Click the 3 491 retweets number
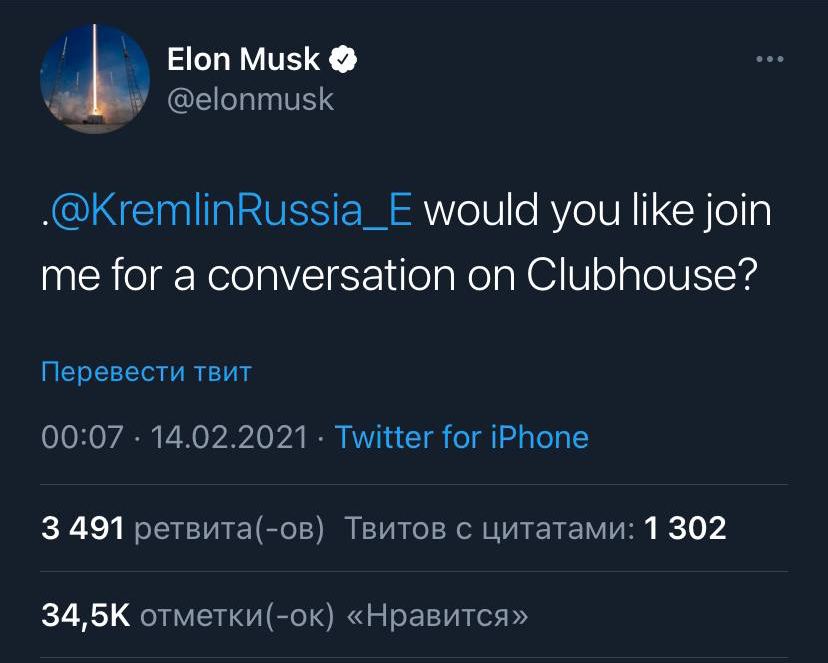The image size is (828, 663). (82, 528)
